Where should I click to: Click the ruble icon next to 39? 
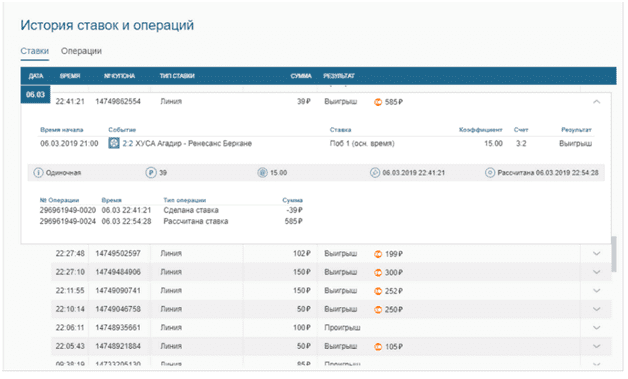click(151, 173)
